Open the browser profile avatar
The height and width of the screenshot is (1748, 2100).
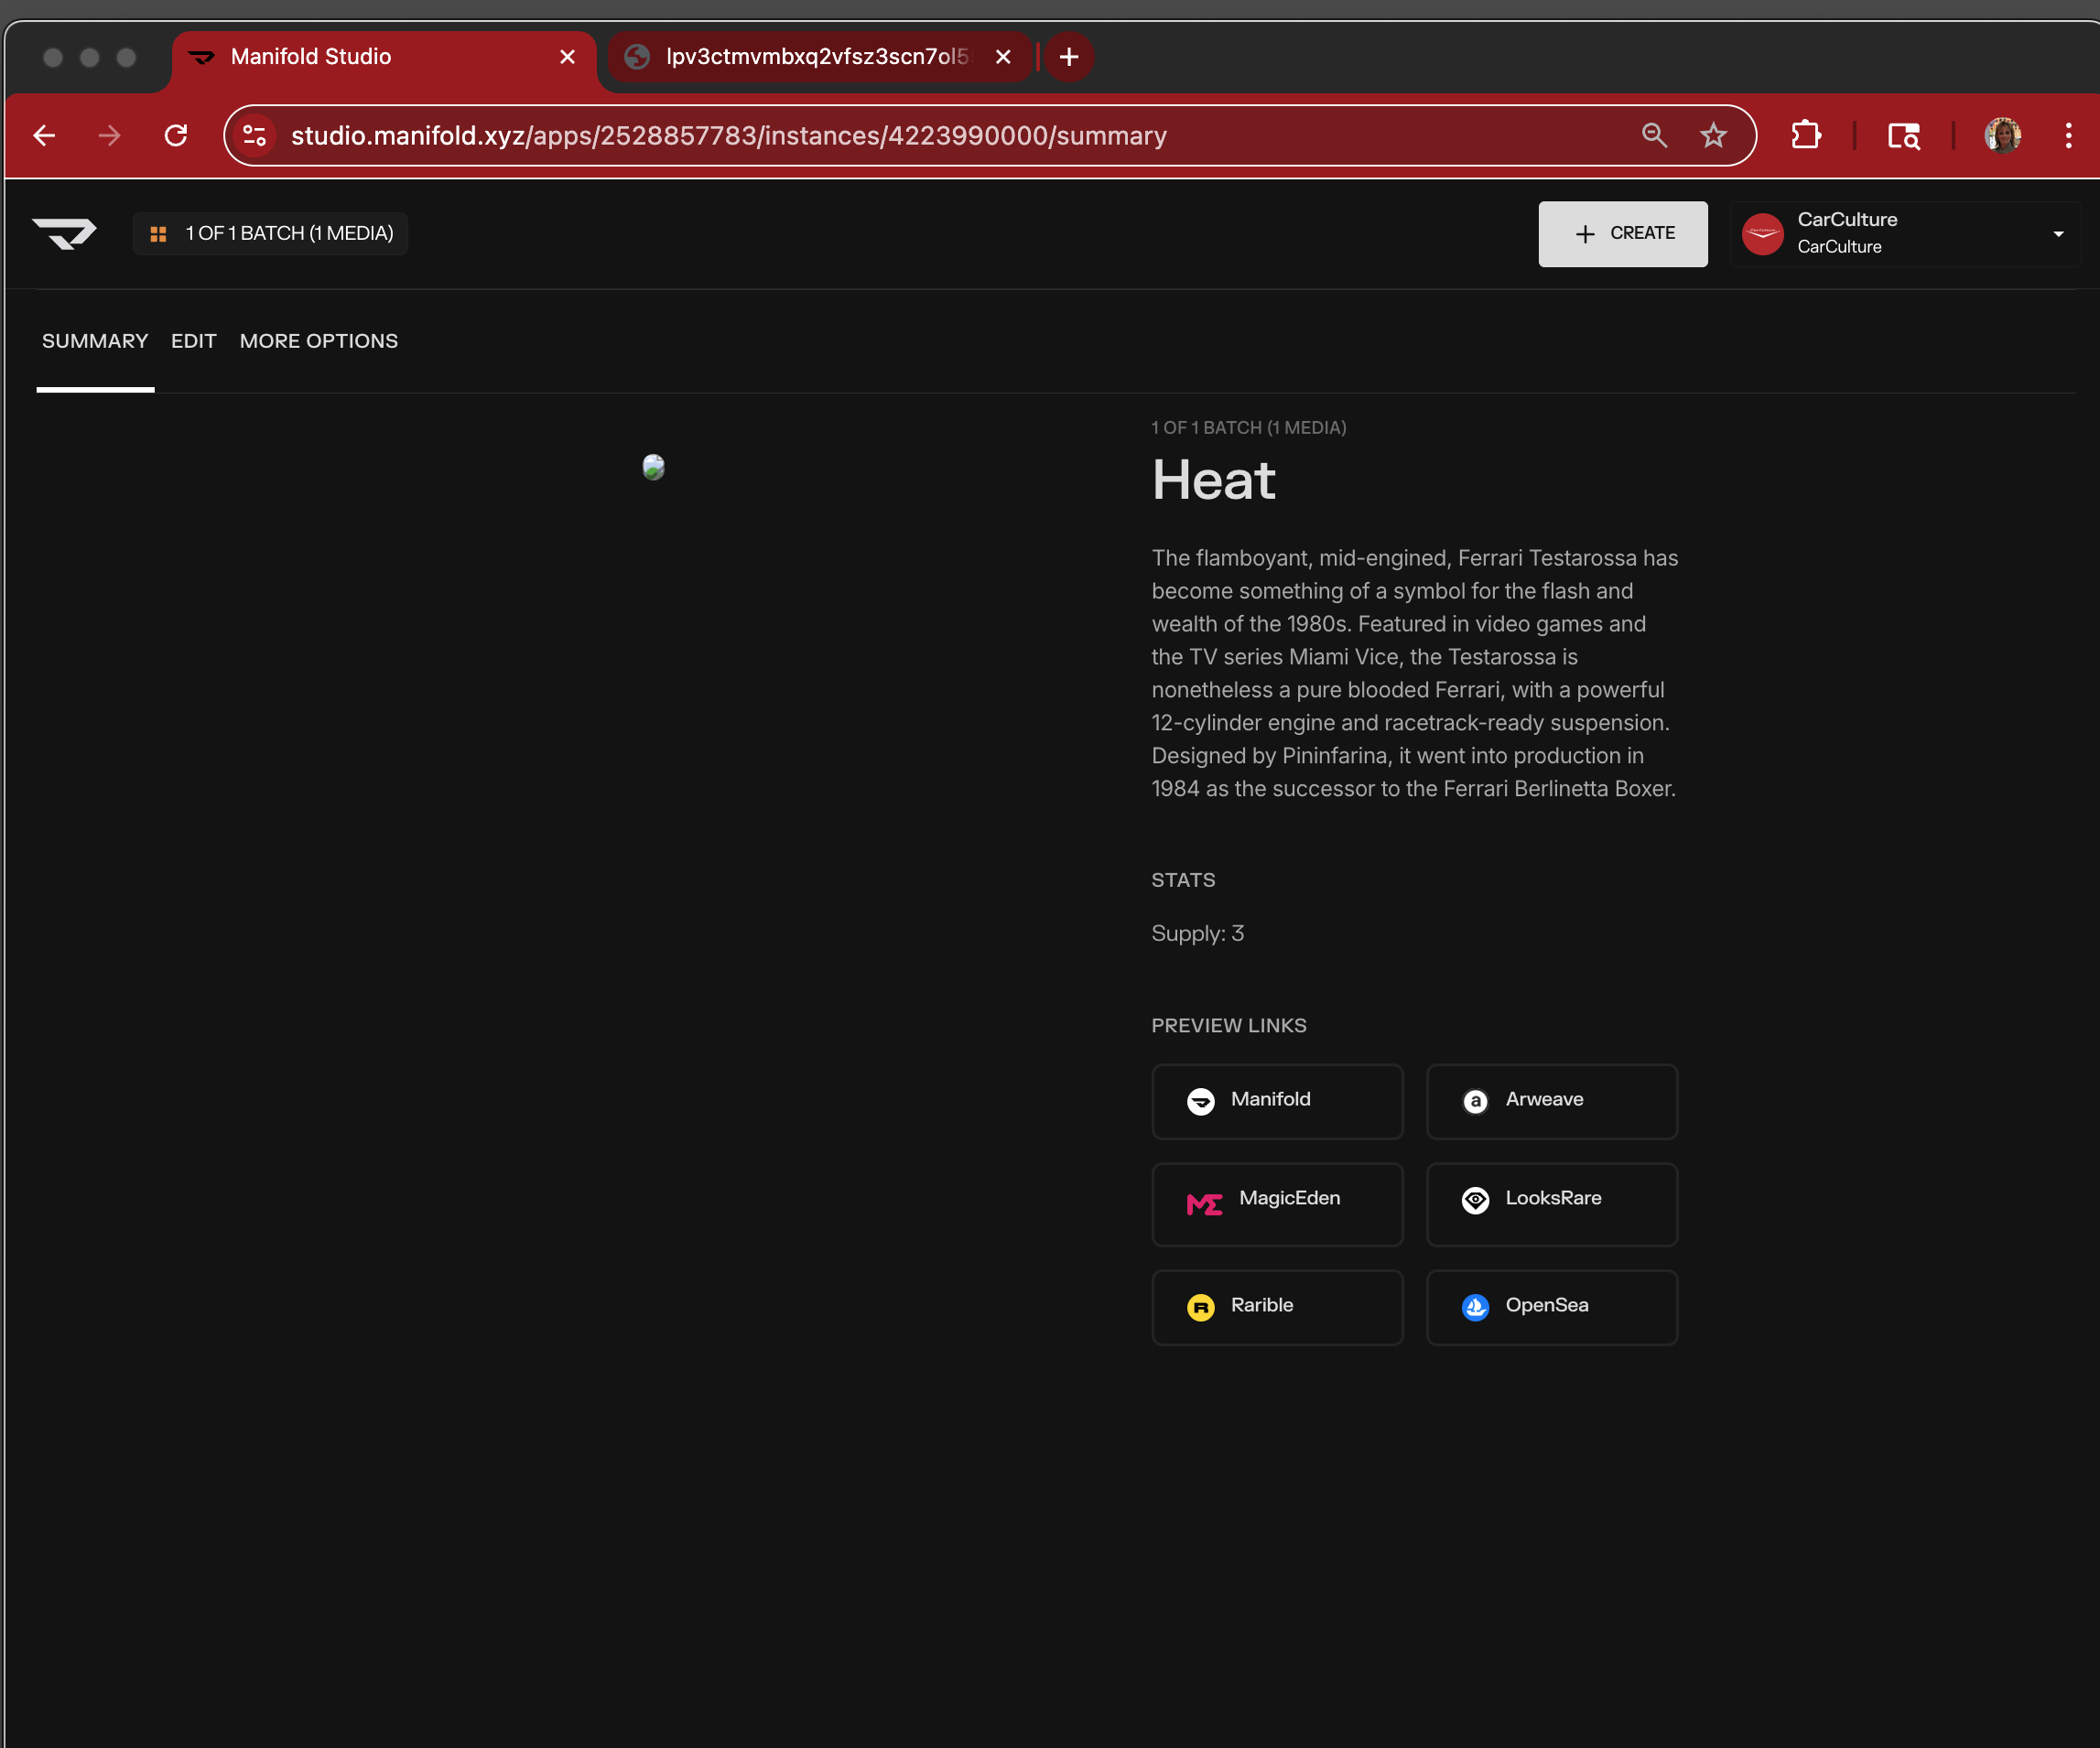(x=2002, y=135)
